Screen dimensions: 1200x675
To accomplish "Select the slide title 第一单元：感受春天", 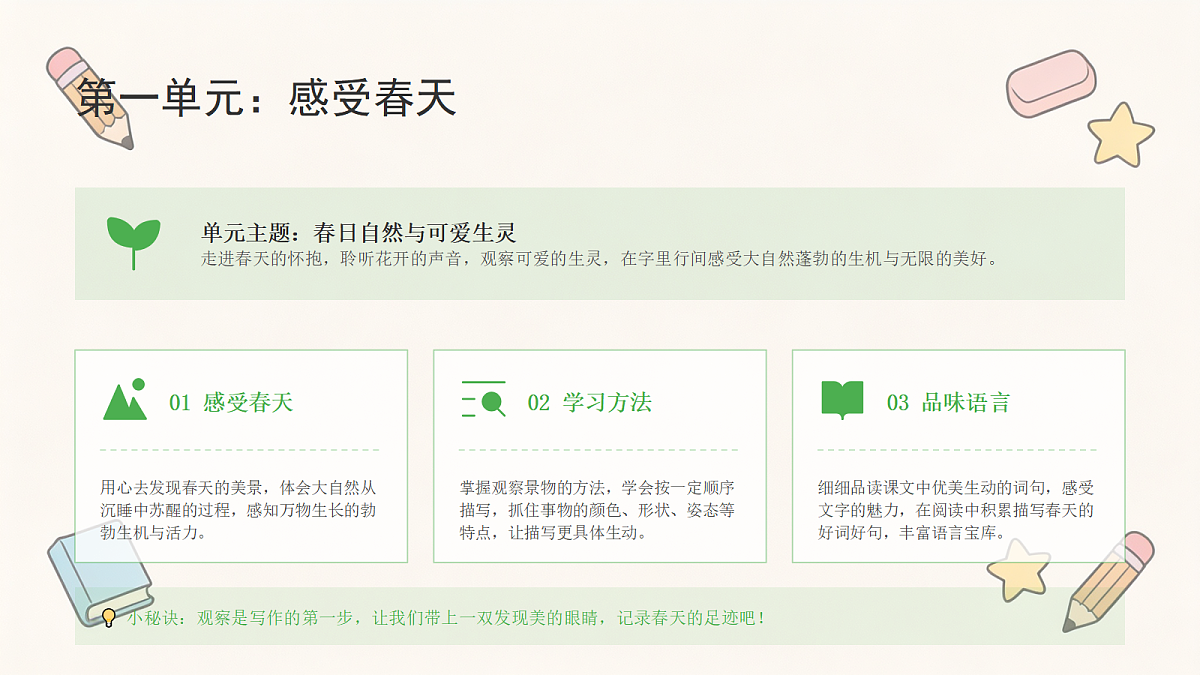I will click(x=267, y=99).
